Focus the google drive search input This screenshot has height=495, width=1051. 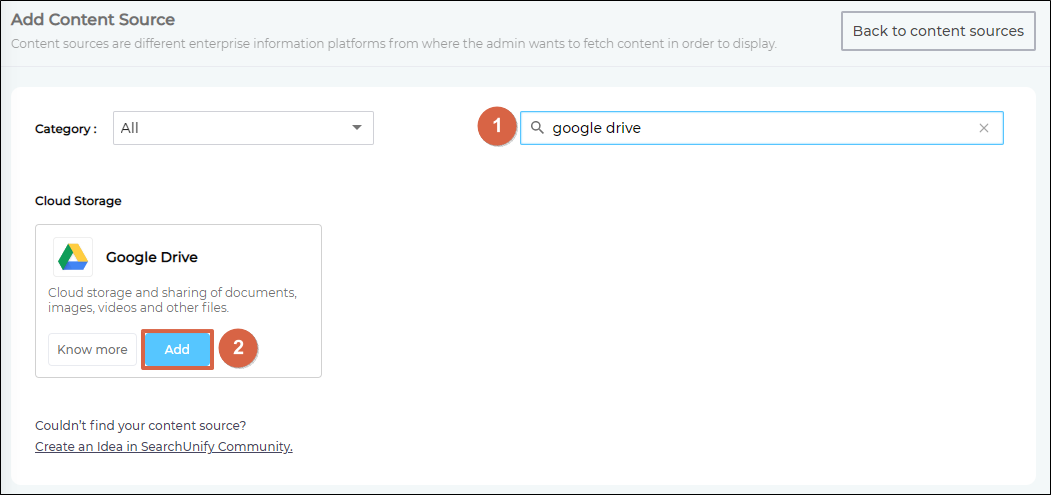[760, 128]
